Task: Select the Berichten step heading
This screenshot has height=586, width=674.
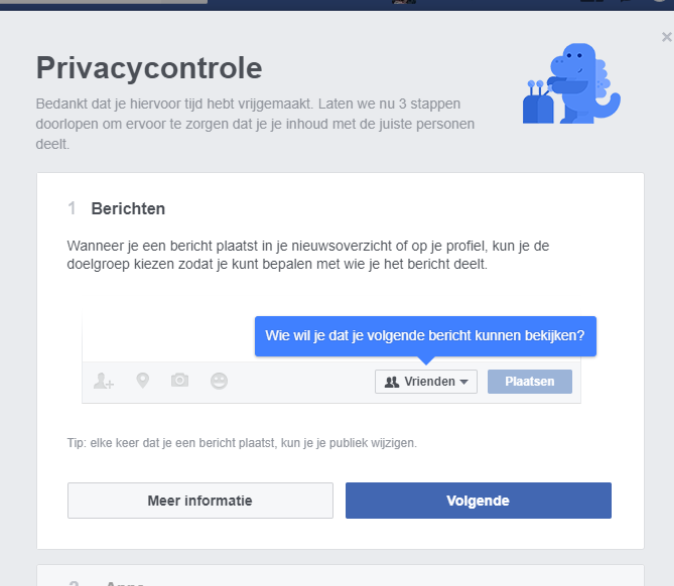Action: coord(128,209)
